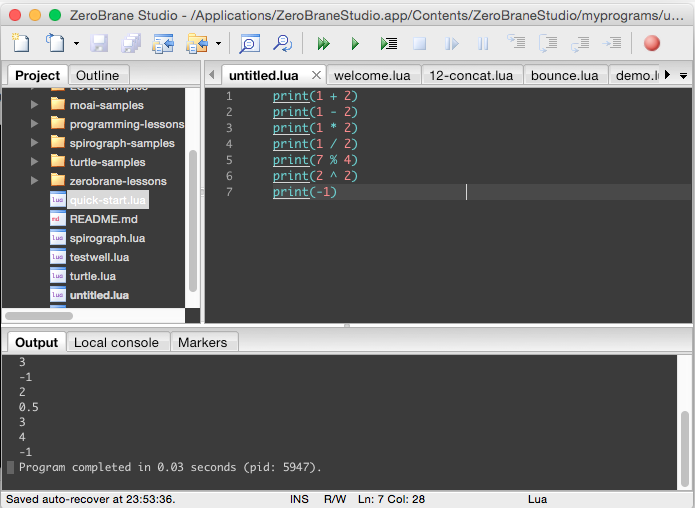
Task: Click the project tree vertical scrollbar
Action: click(193, 221)
